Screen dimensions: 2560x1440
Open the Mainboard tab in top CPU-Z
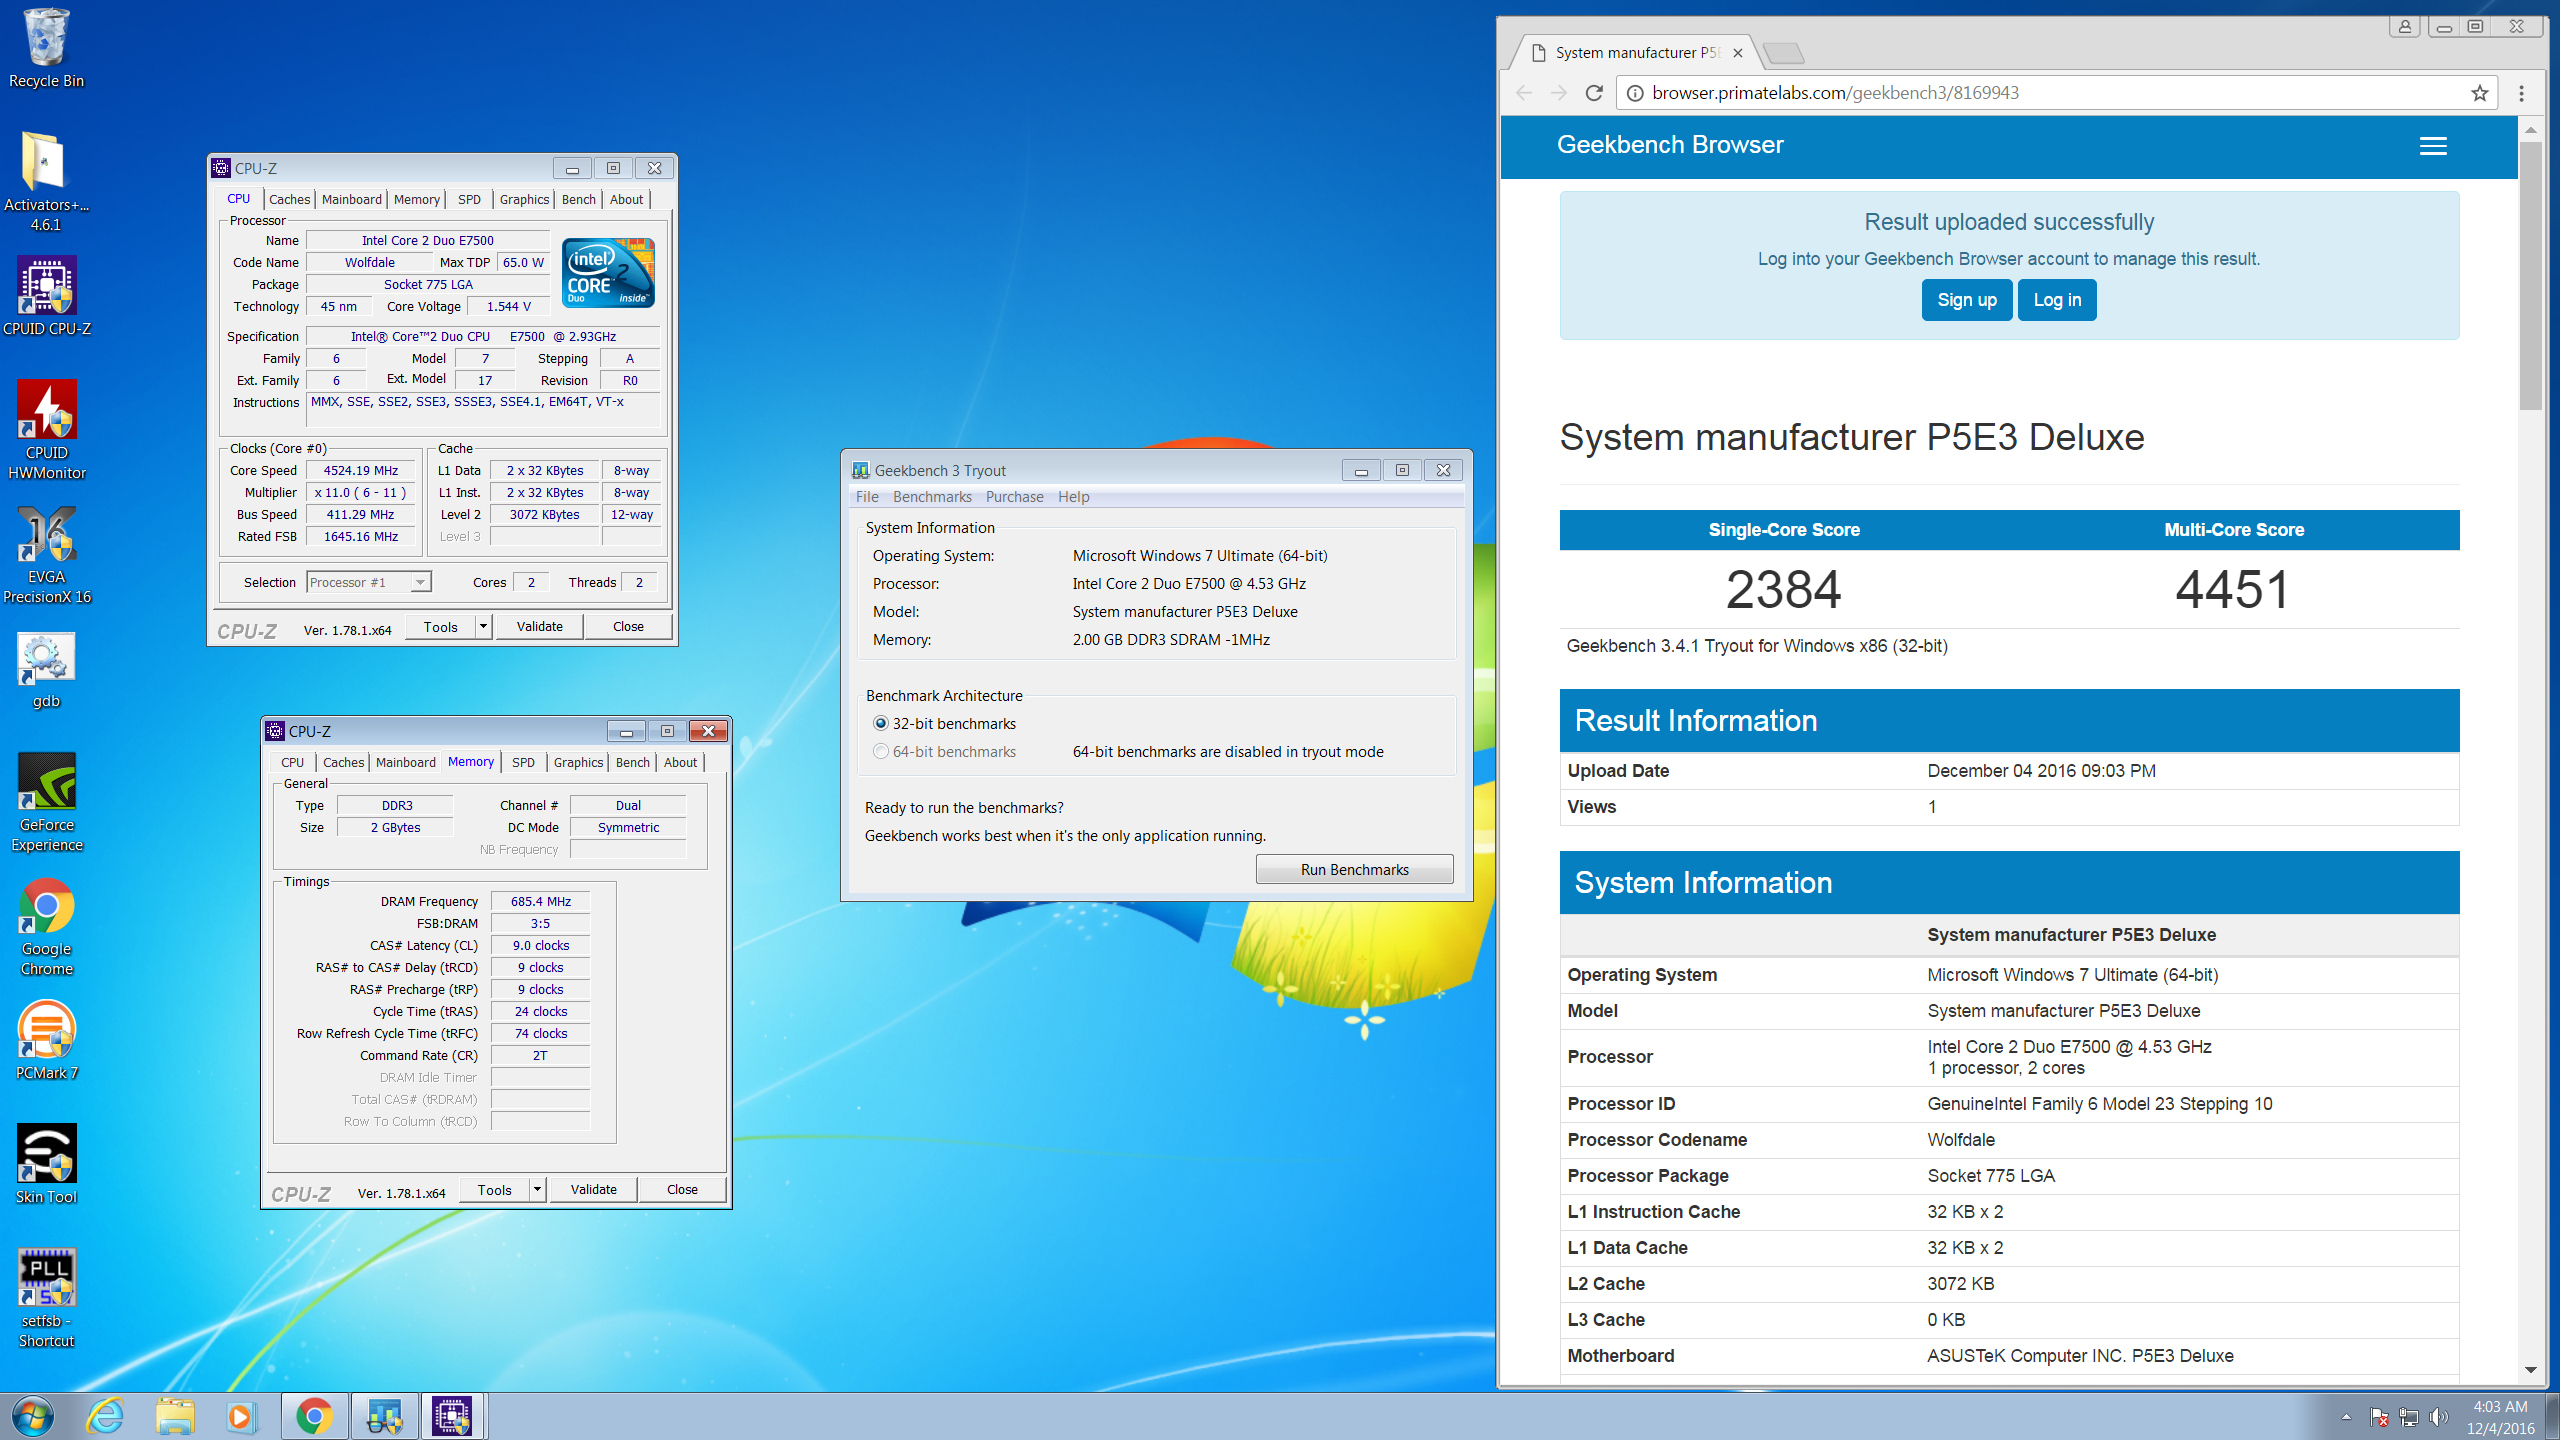tap(352, 199)
